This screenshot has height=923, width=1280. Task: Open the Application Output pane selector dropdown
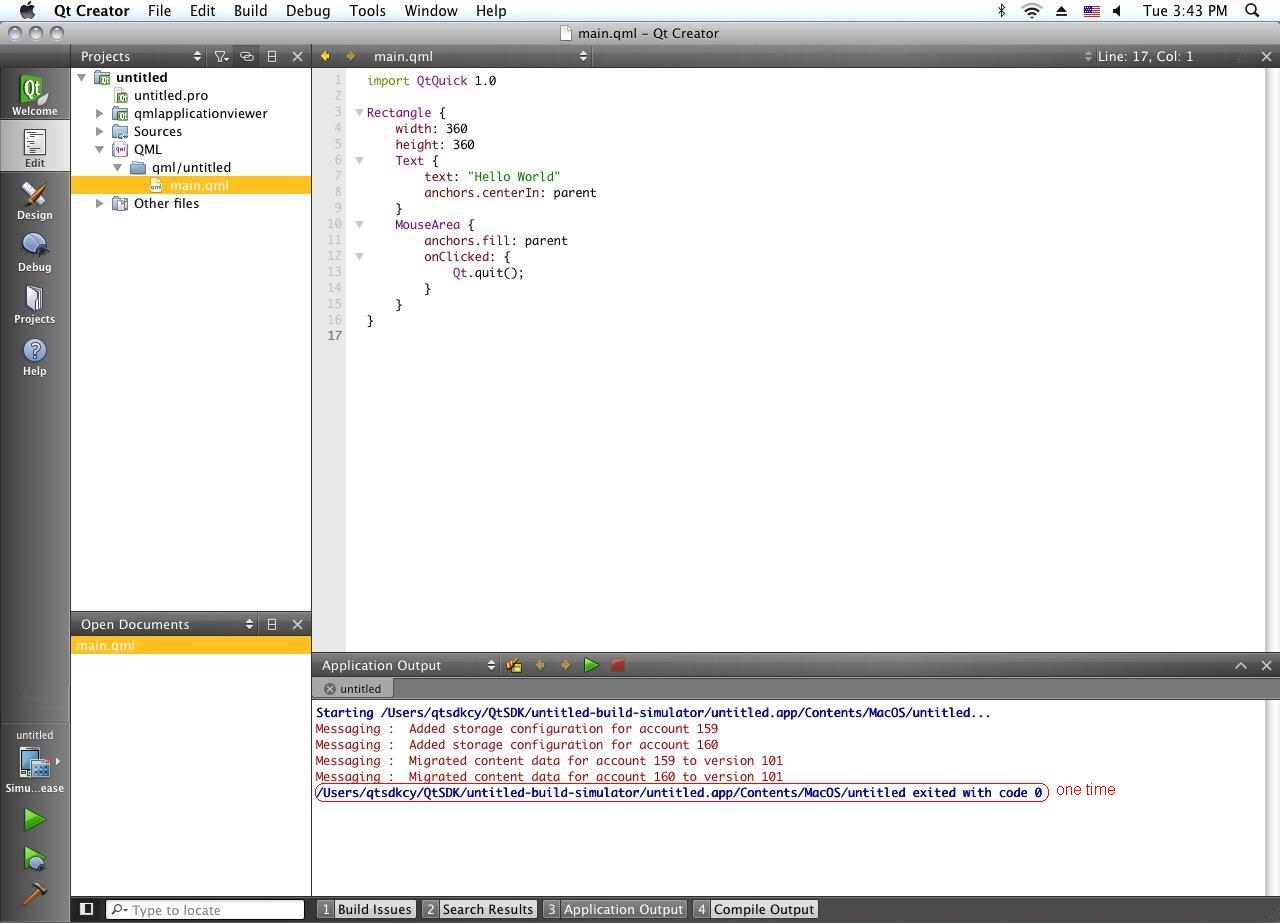click(407, 665)
